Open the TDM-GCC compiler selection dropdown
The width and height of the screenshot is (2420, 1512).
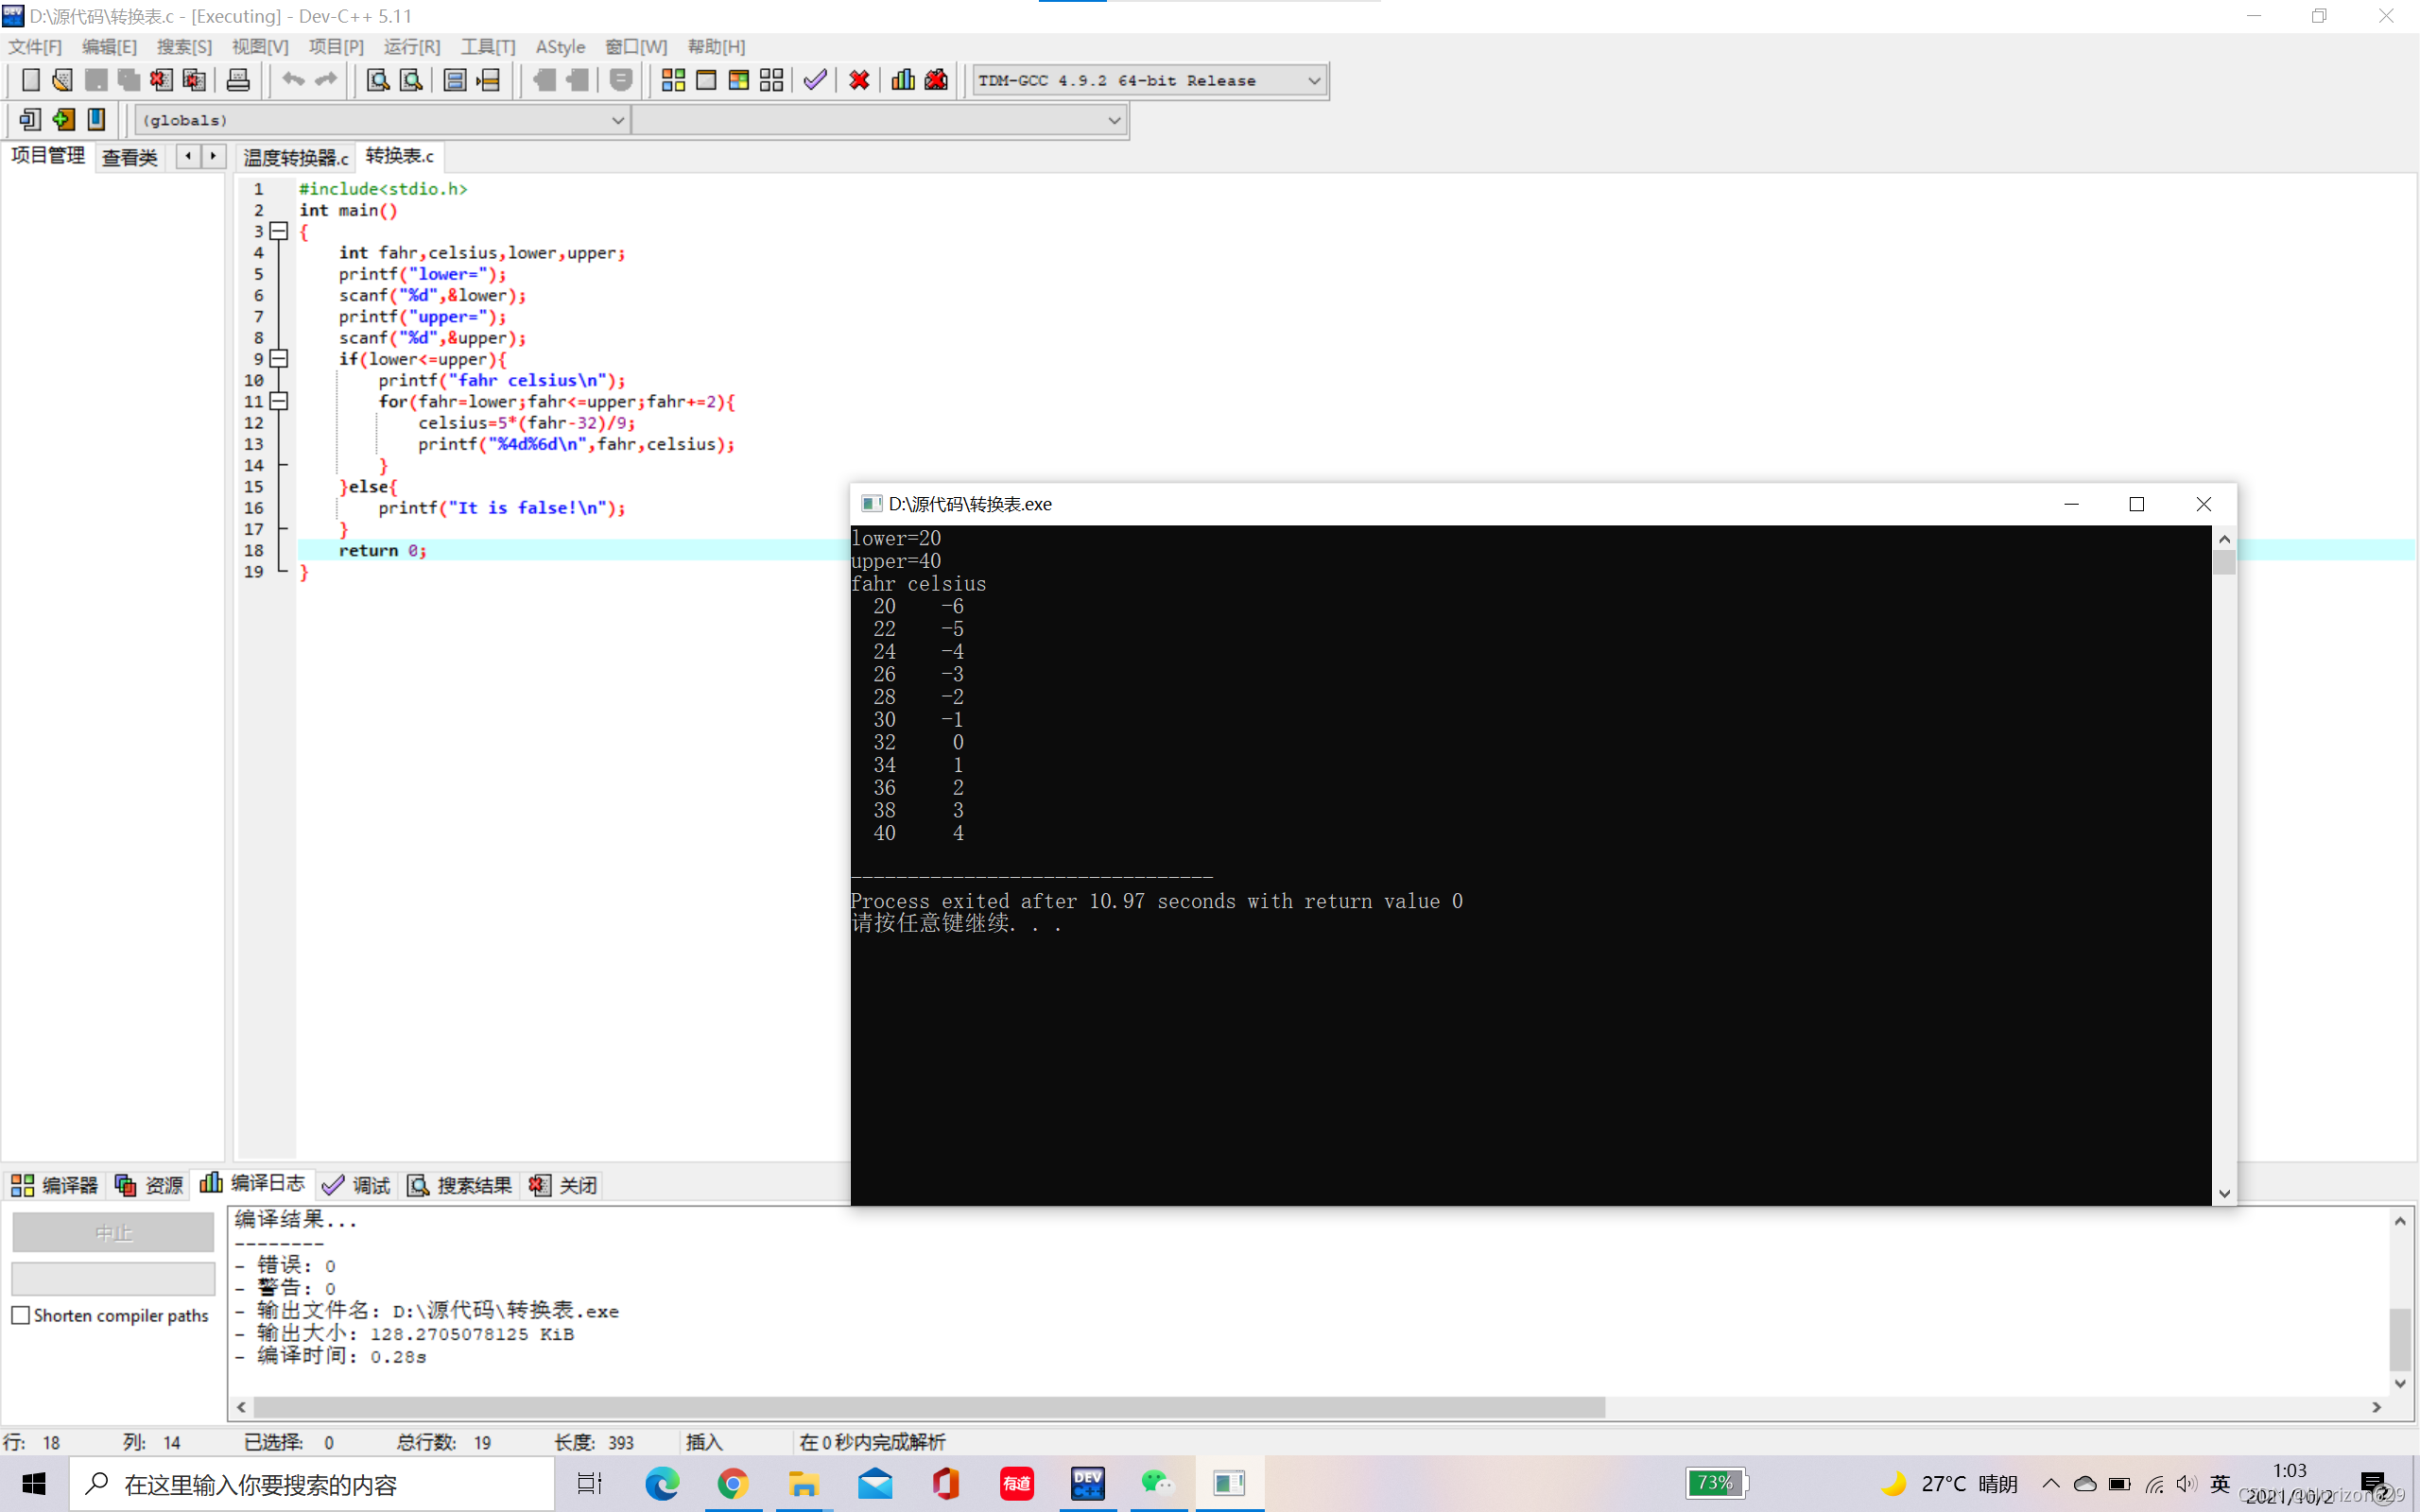pos(1314,81)
